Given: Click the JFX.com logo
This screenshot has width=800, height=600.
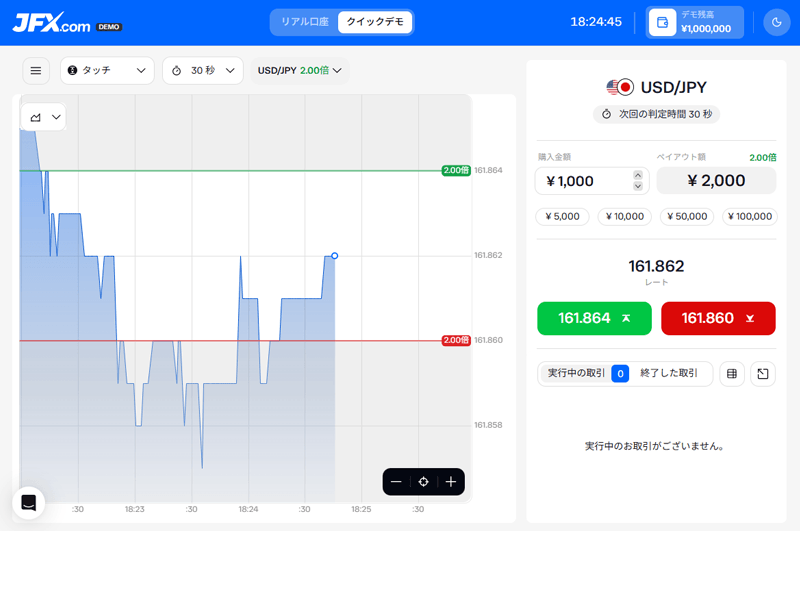Looking at the screenshot, I should click(x=52, y=22).
